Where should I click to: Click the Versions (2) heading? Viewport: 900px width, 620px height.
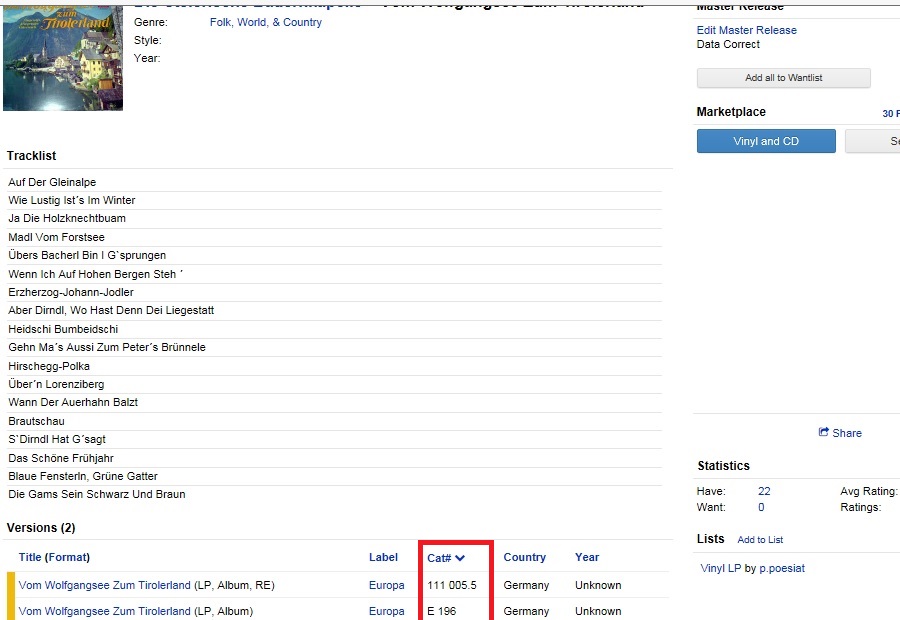(x=41, y=528)
